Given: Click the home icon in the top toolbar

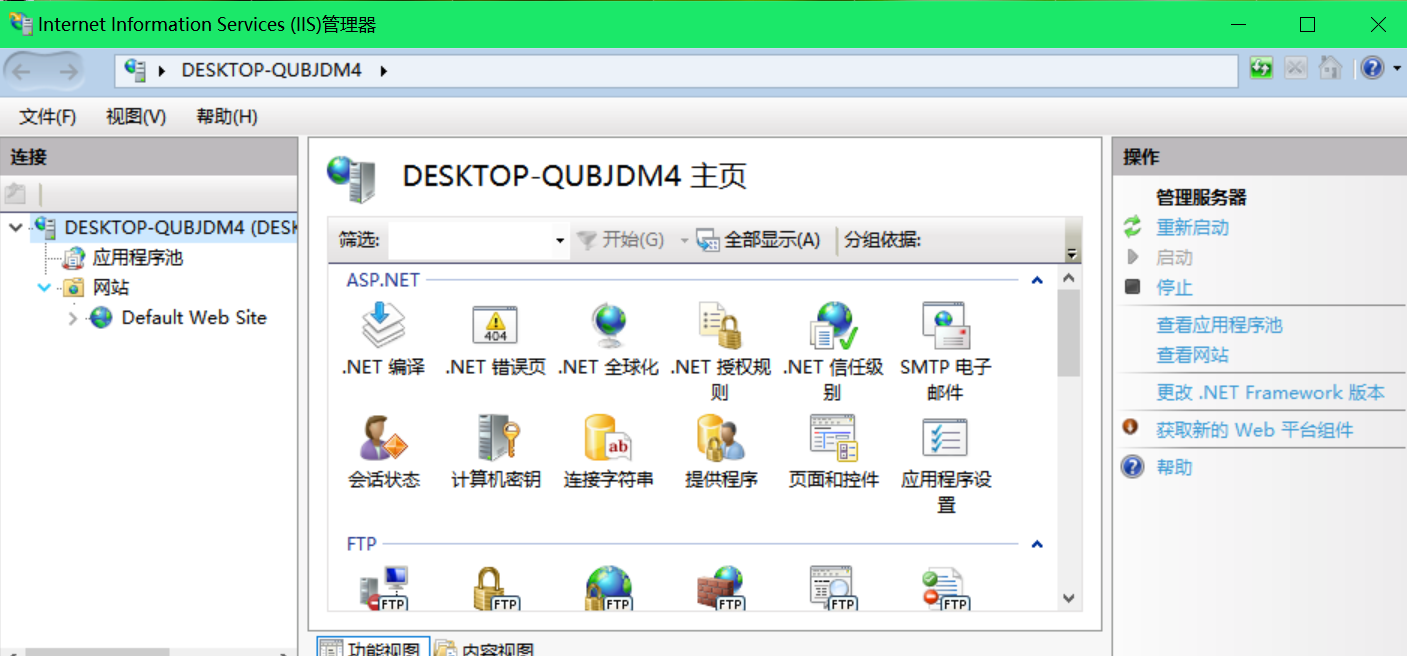Looking at the screenshot, I should tap(1330, 69).
